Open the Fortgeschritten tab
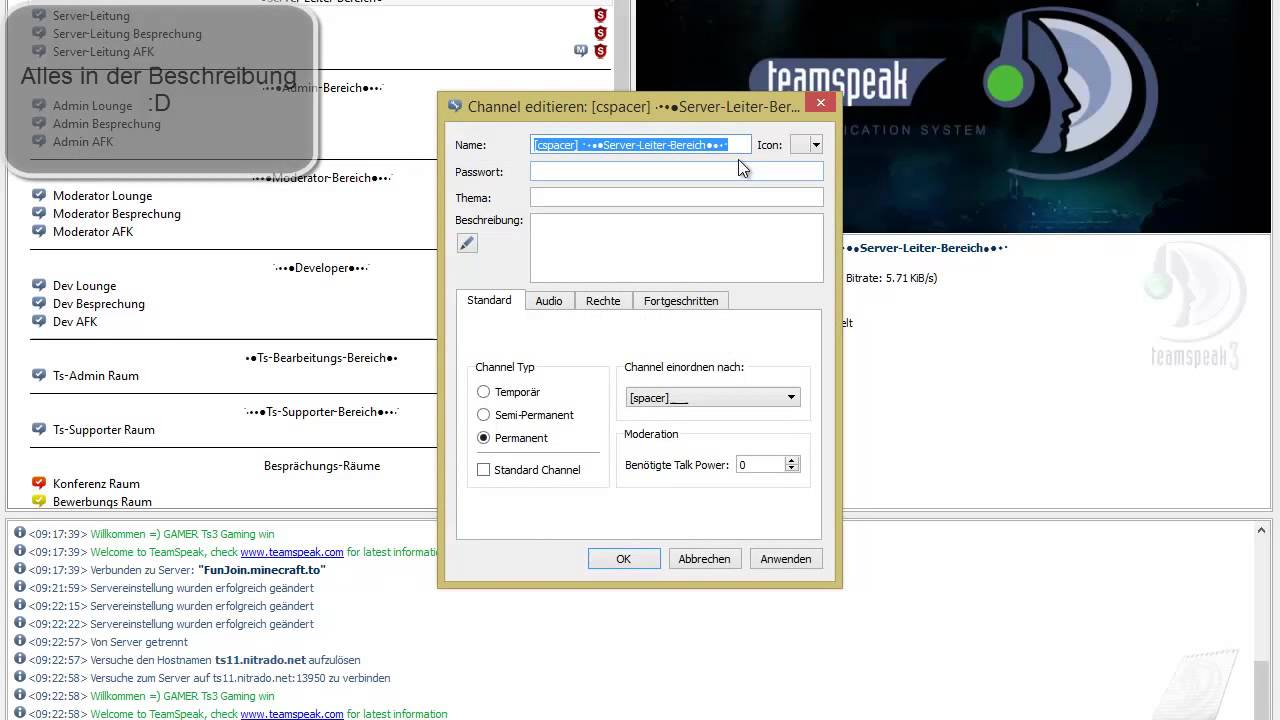 point(681,301)
